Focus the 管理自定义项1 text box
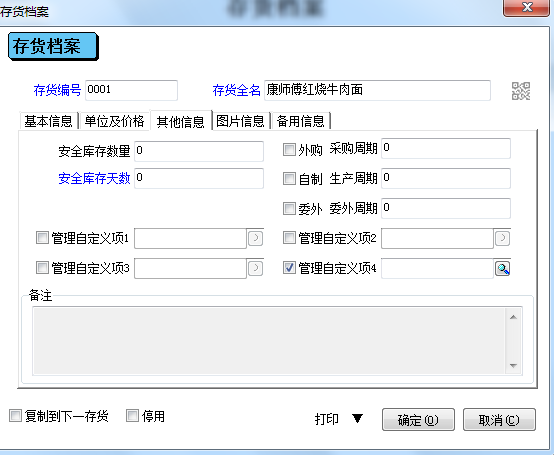 tap(190, 238)
